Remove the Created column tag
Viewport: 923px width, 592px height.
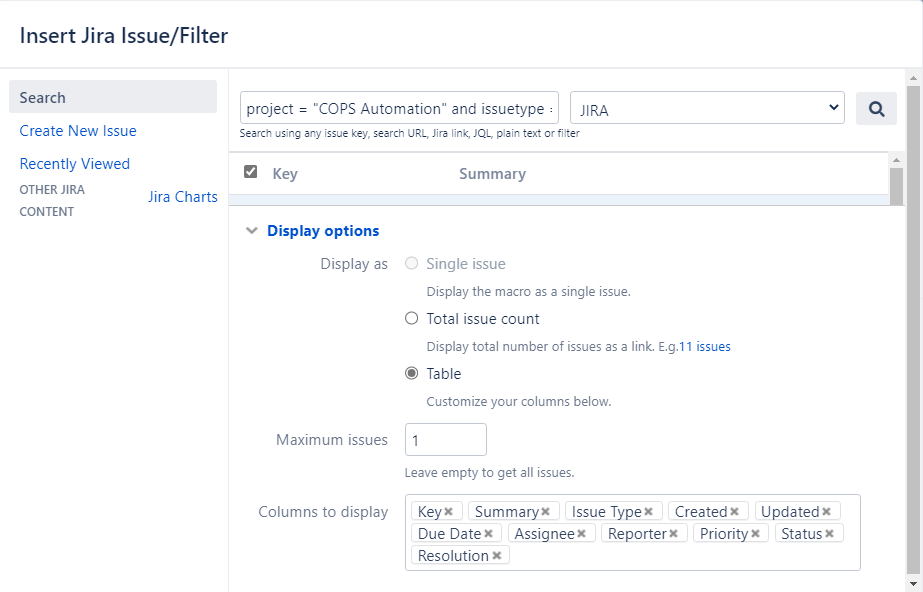tap(735, 512)
